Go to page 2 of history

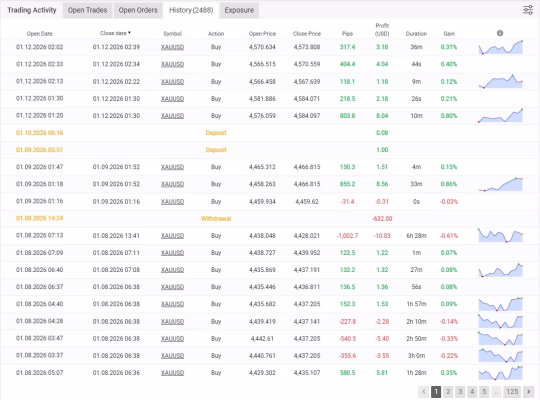point(448,392)
